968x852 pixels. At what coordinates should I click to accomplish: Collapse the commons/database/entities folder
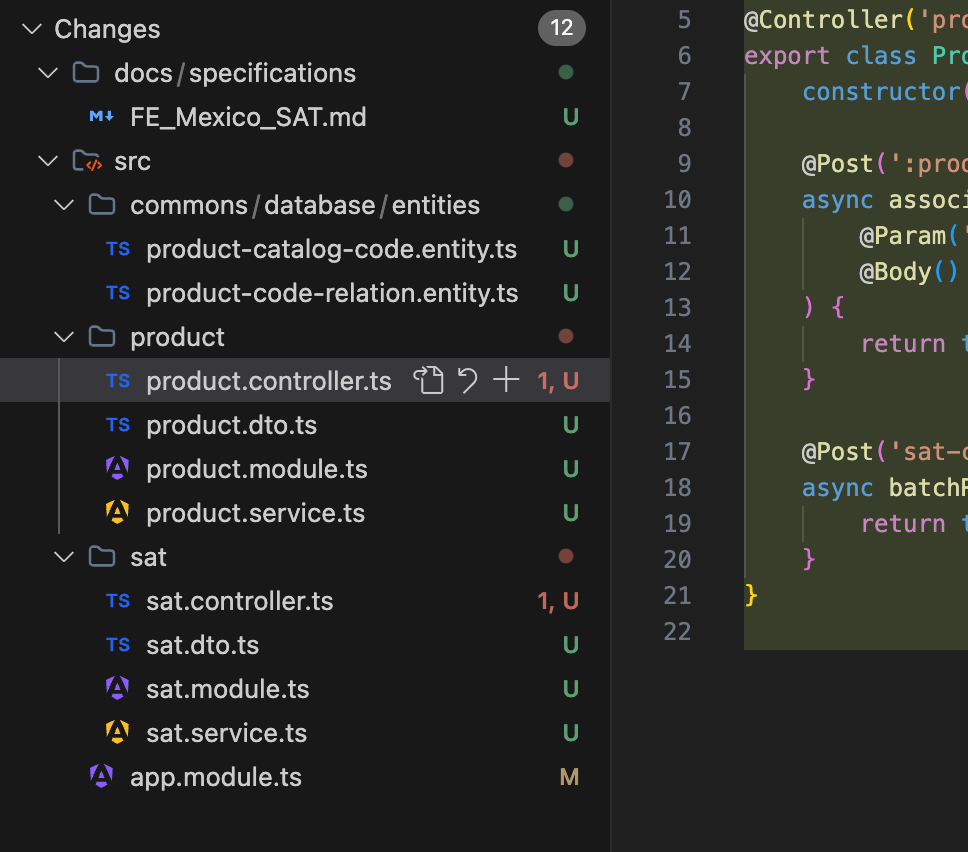pos(64,205)
